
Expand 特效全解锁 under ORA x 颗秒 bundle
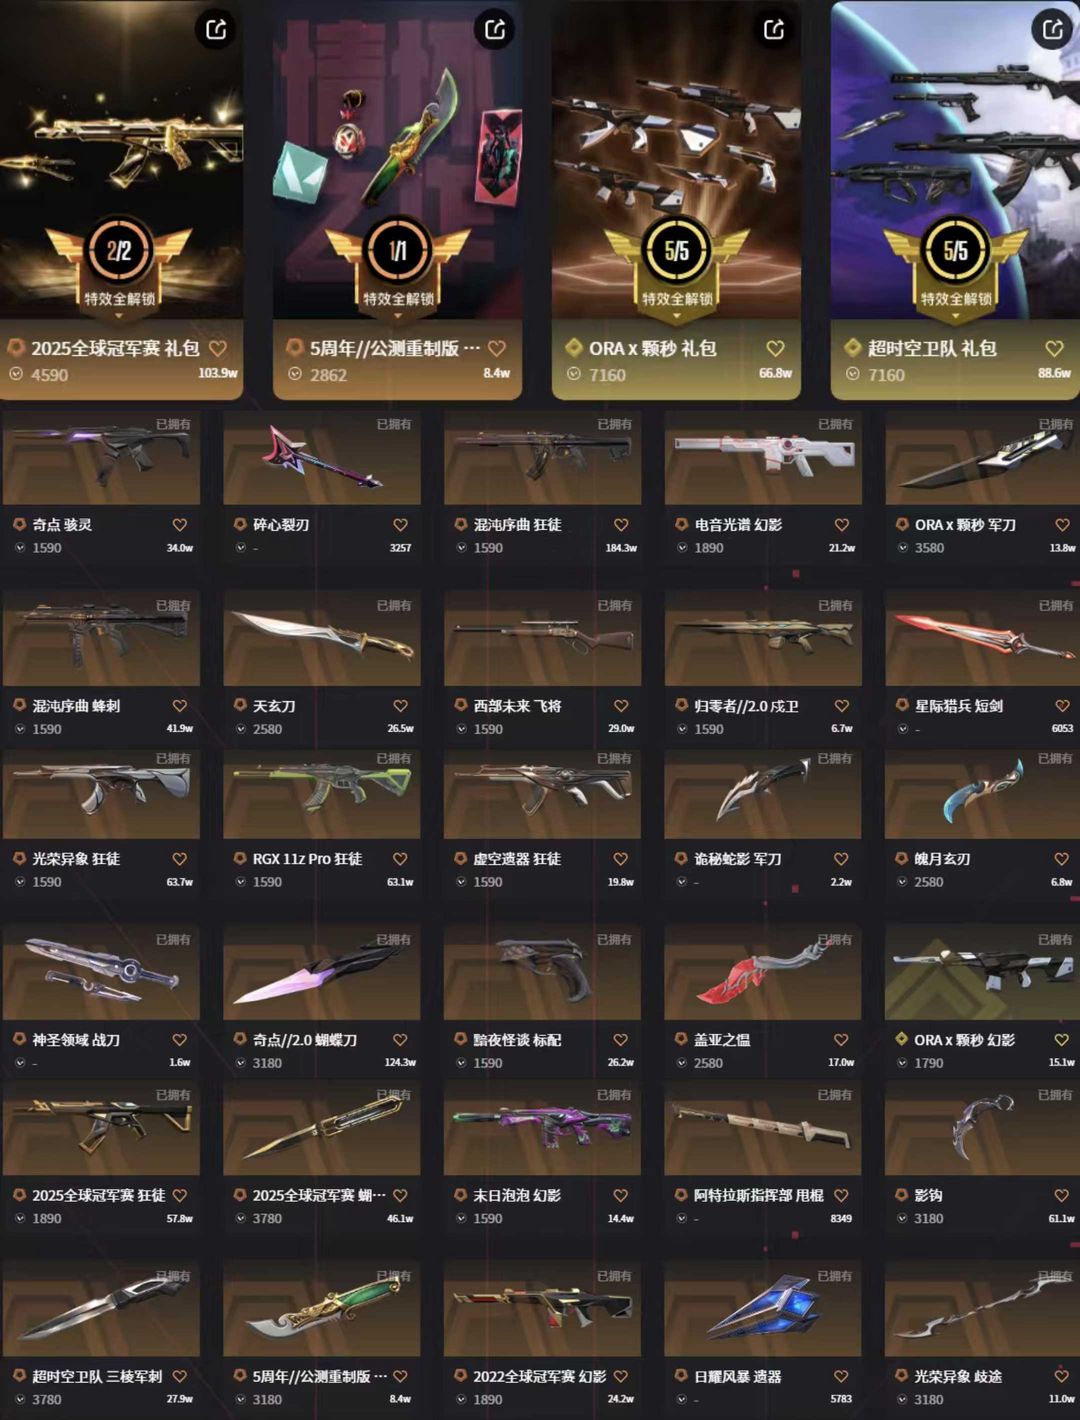(x=676, y=299)
